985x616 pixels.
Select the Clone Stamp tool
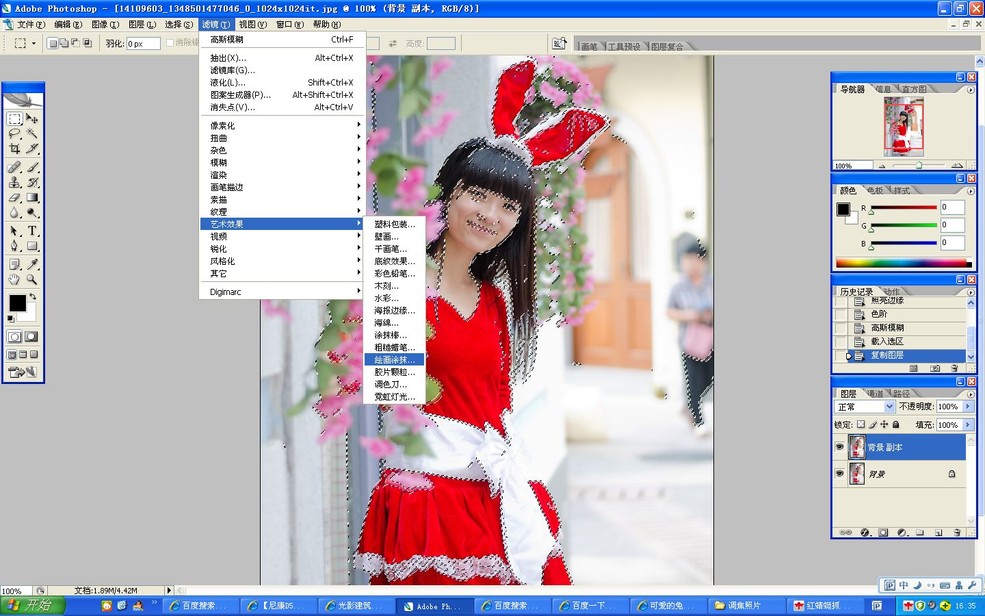15,183
